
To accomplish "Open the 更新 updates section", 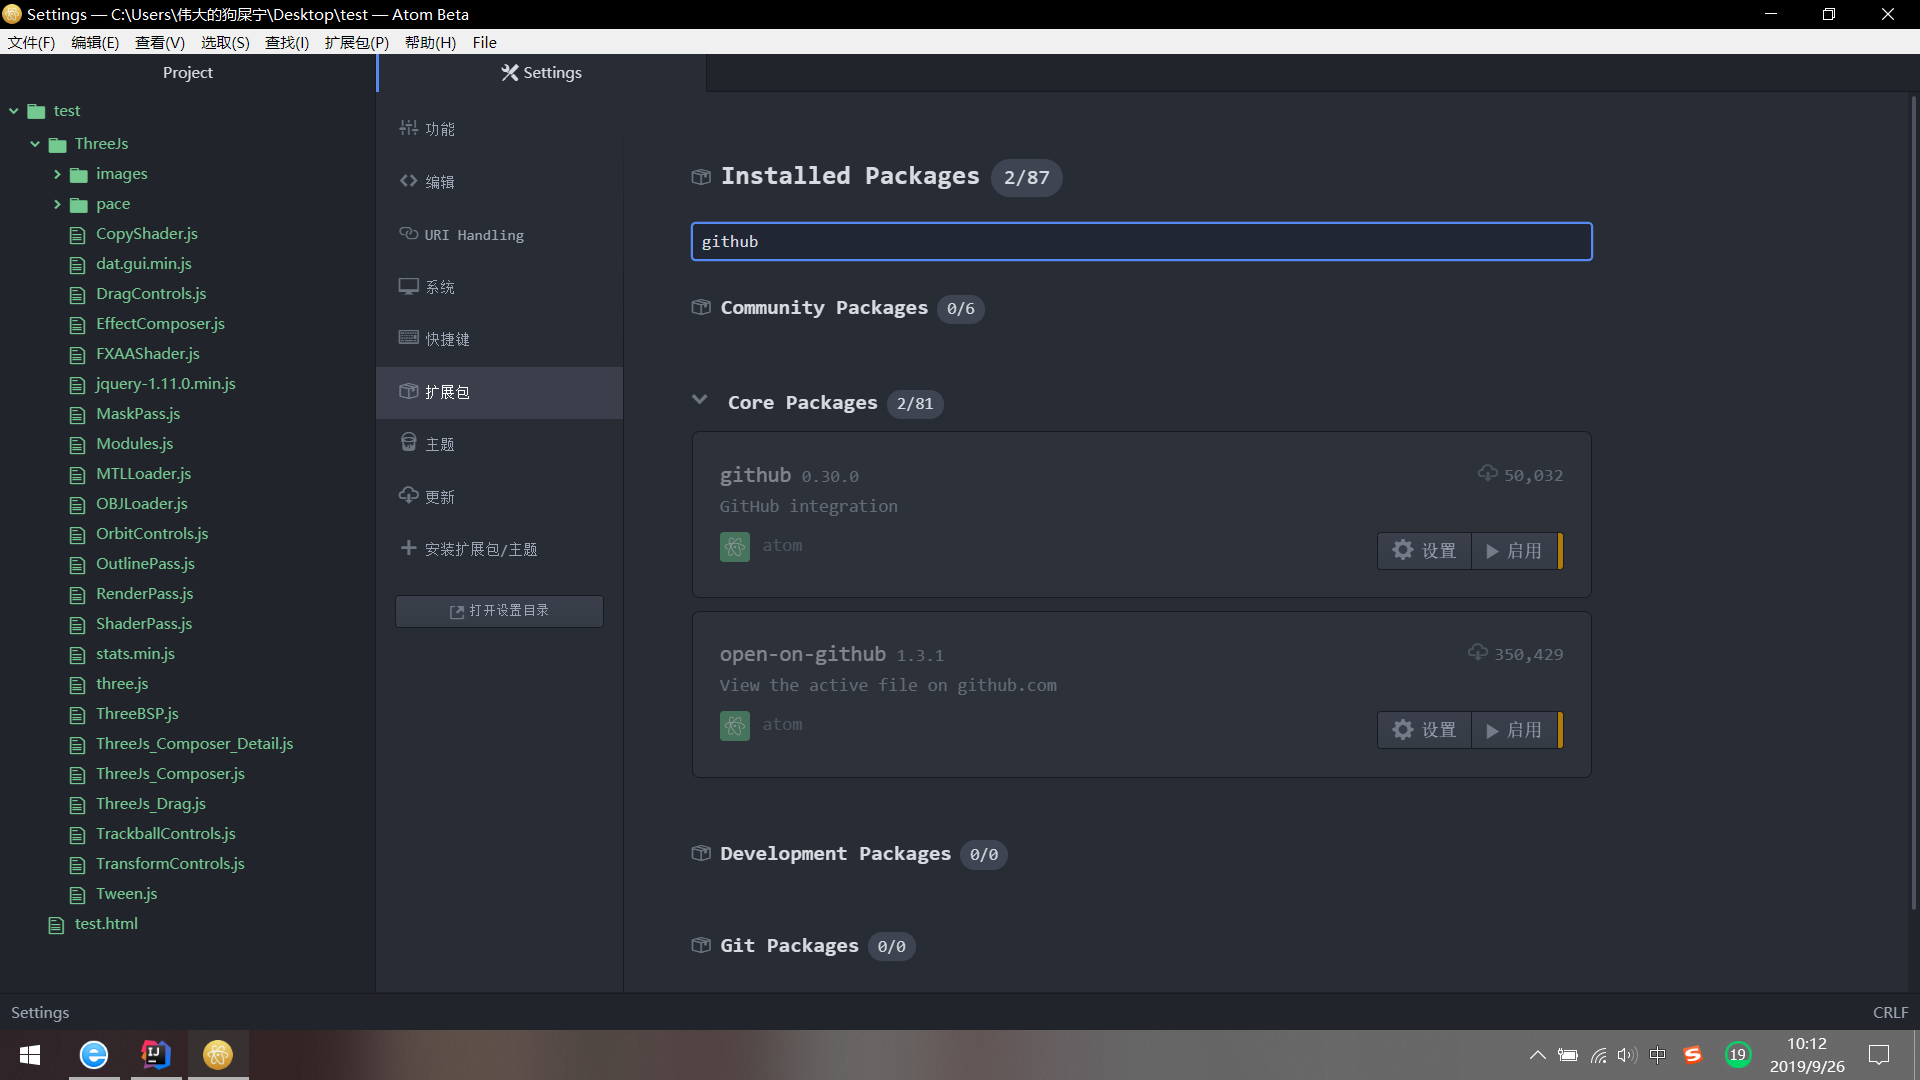I will click(x=439, y=497).
